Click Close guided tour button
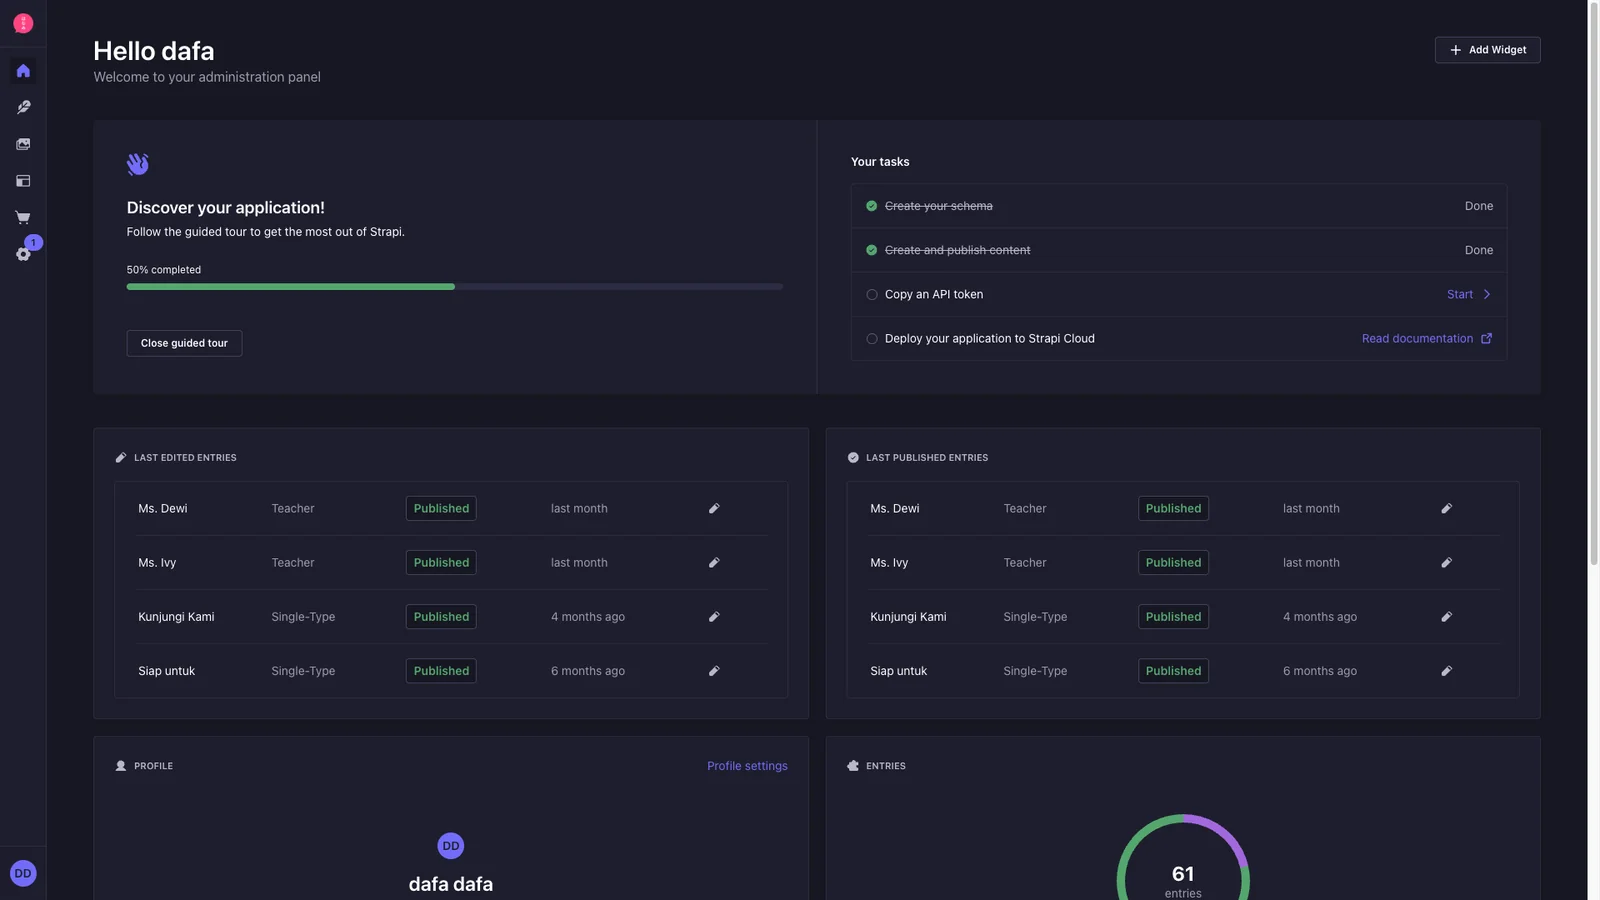This screenshot has height=900, width=1600. pos(184,343)
